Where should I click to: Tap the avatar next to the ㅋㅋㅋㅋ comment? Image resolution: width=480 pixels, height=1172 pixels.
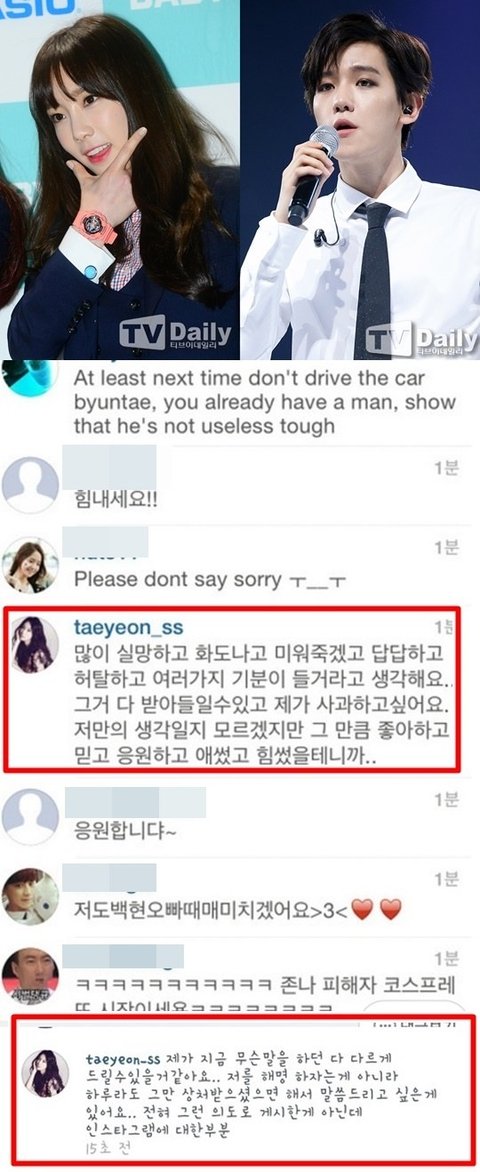[x=31, y=975]
